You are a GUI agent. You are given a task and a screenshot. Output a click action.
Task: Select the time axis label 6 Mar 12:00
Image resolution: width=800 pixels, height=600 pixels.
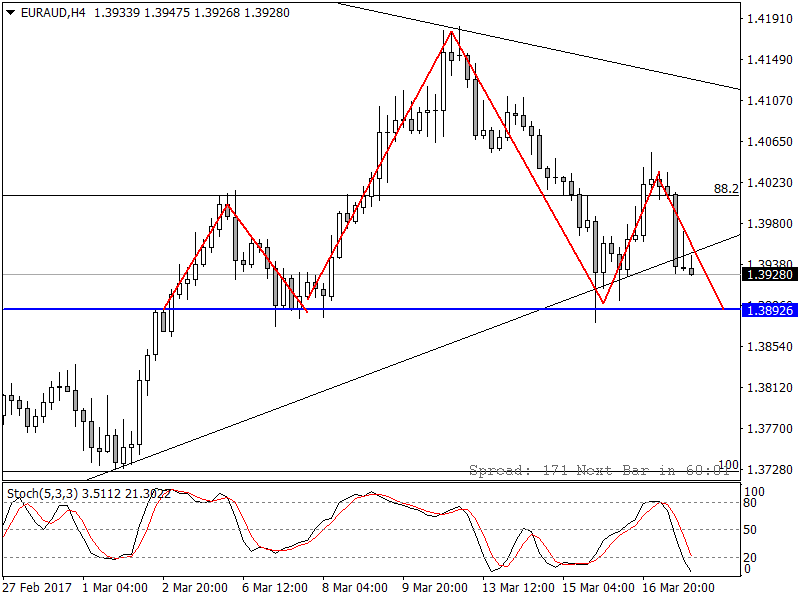tap(275, 588)
